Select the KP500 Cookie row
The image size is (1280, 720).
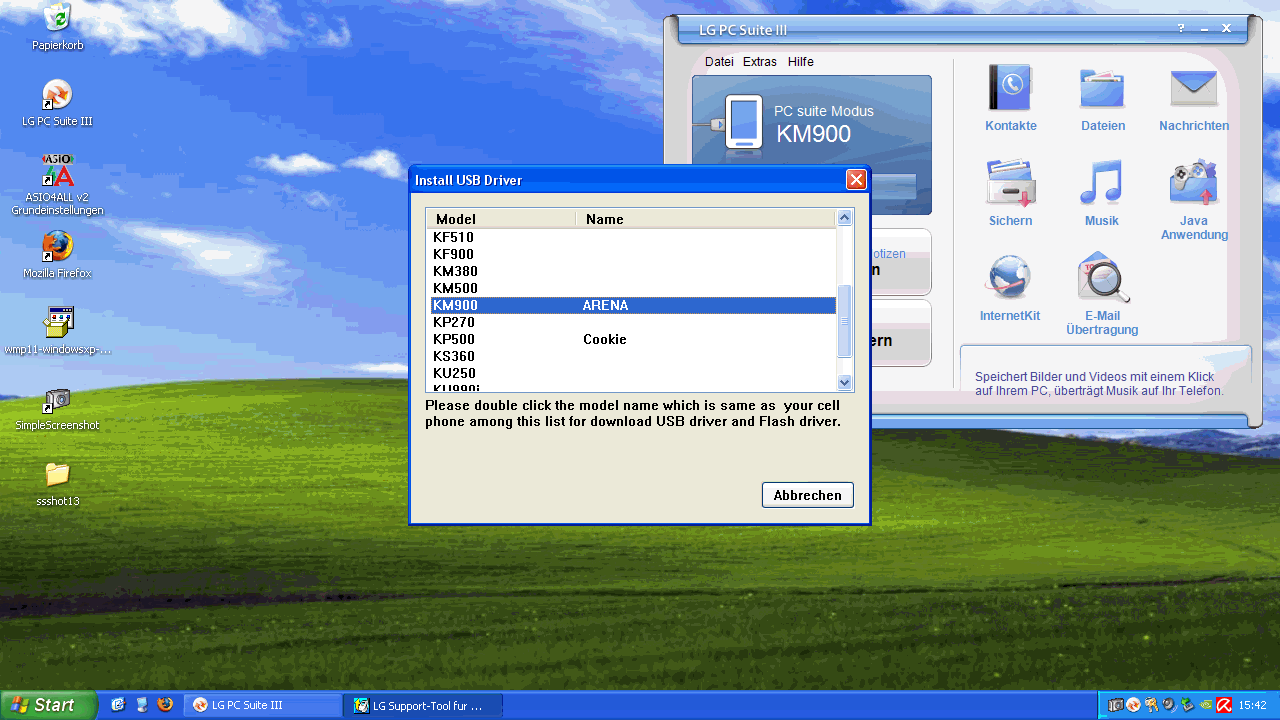click(x=633, y=339)
